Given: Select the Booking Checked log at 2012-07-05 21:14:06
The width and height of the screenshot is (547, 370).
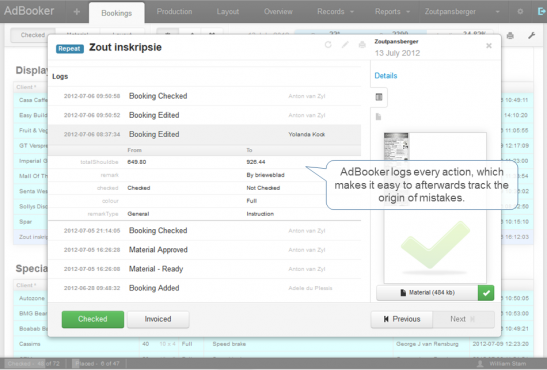Looking at the screenshot, I should (204, 231).
